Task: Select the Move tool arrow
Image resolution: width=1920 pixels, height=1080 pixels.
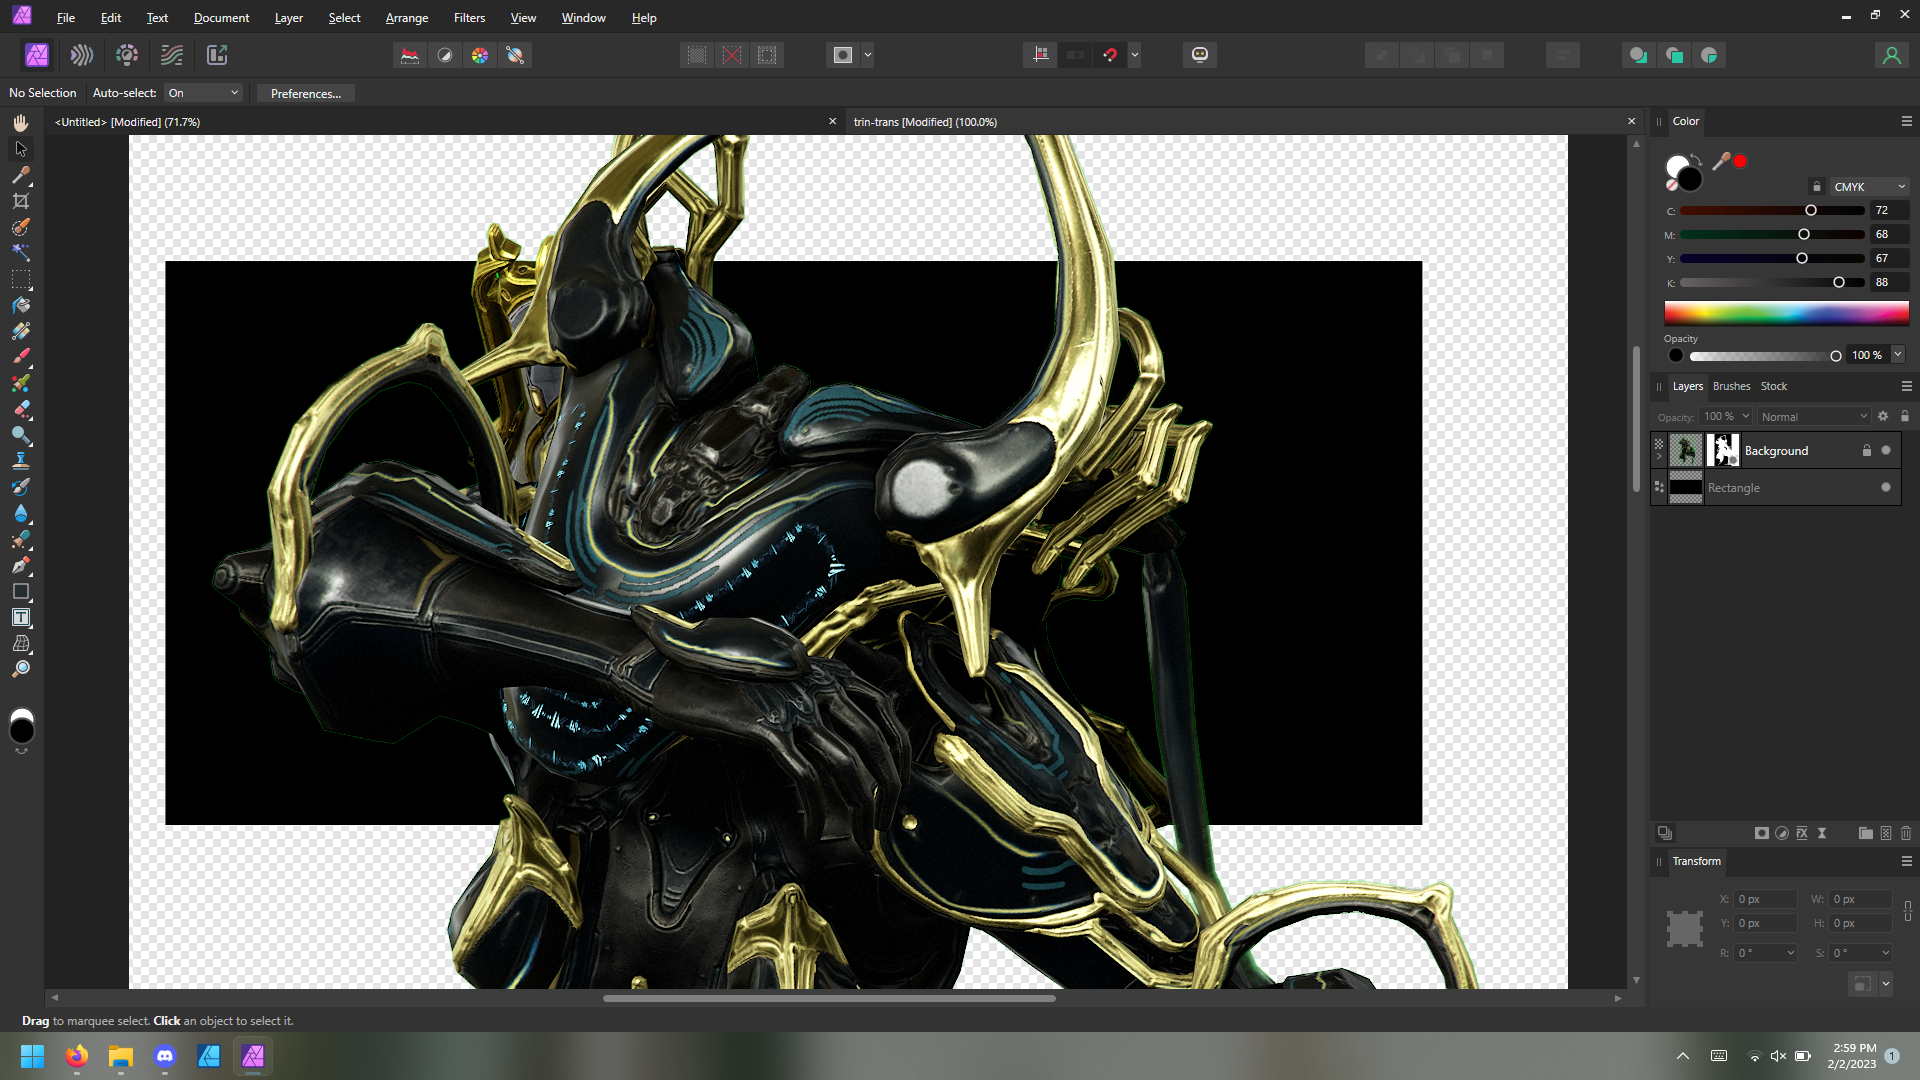Action: (21, 149)
